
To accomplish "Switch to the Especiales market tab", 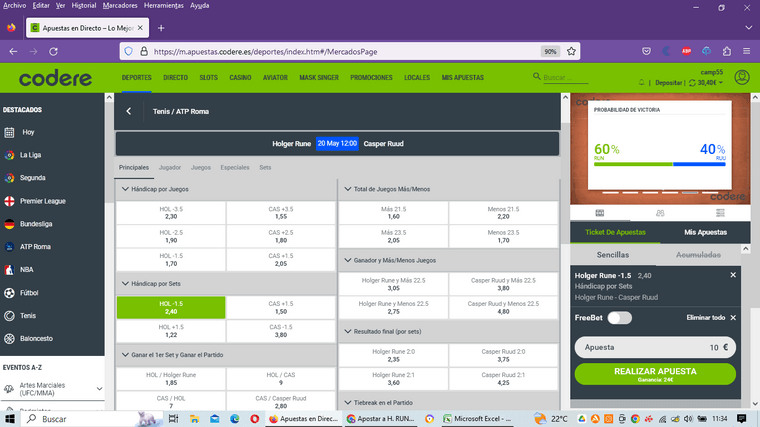I will point(235,168).
